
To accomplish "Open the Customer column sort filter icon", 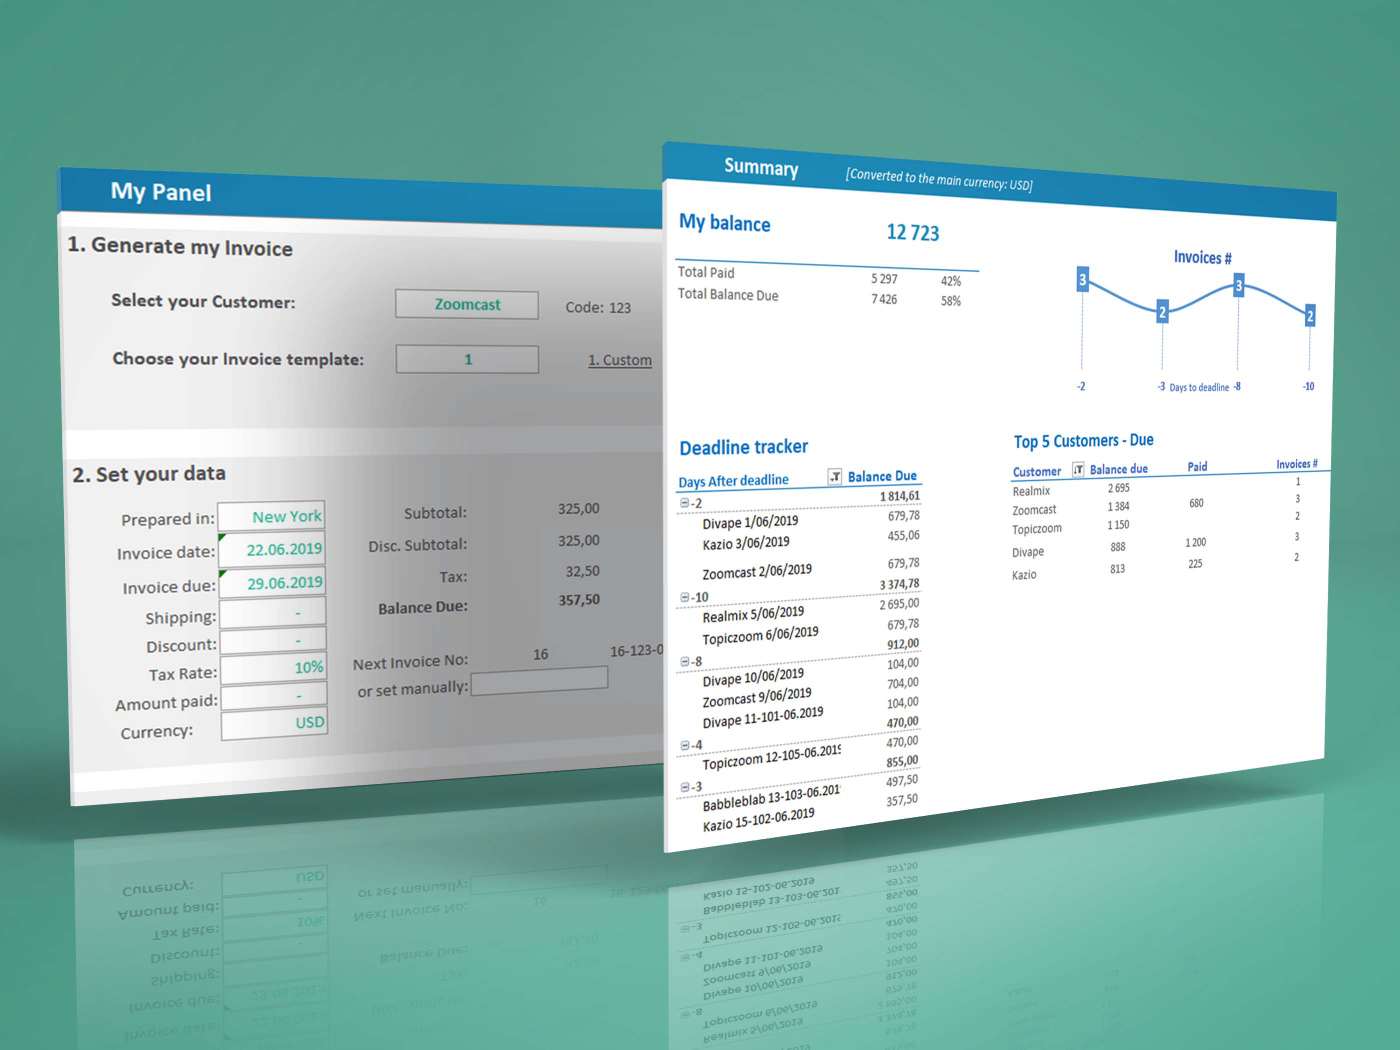I will (1078, 469).
